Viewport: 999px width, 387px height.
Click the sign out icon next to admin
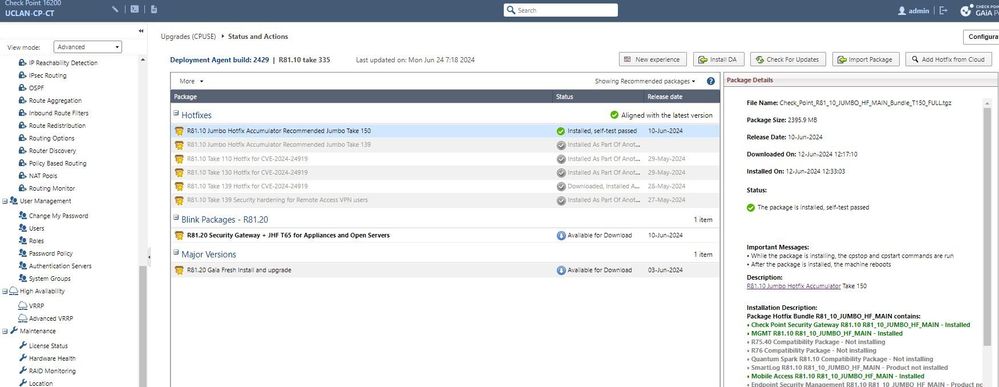click(944, 11)
